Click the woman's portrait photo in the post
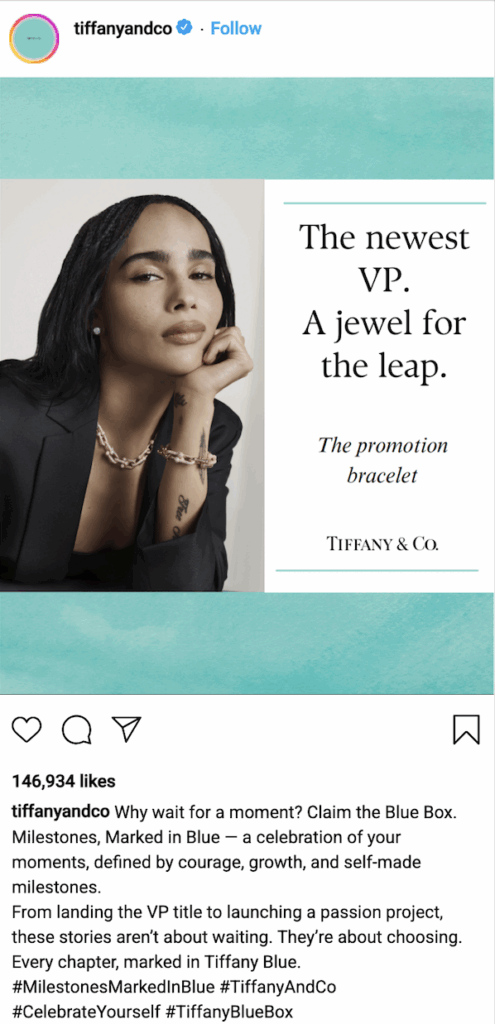The image size is (495, 1024). [132, 385]
